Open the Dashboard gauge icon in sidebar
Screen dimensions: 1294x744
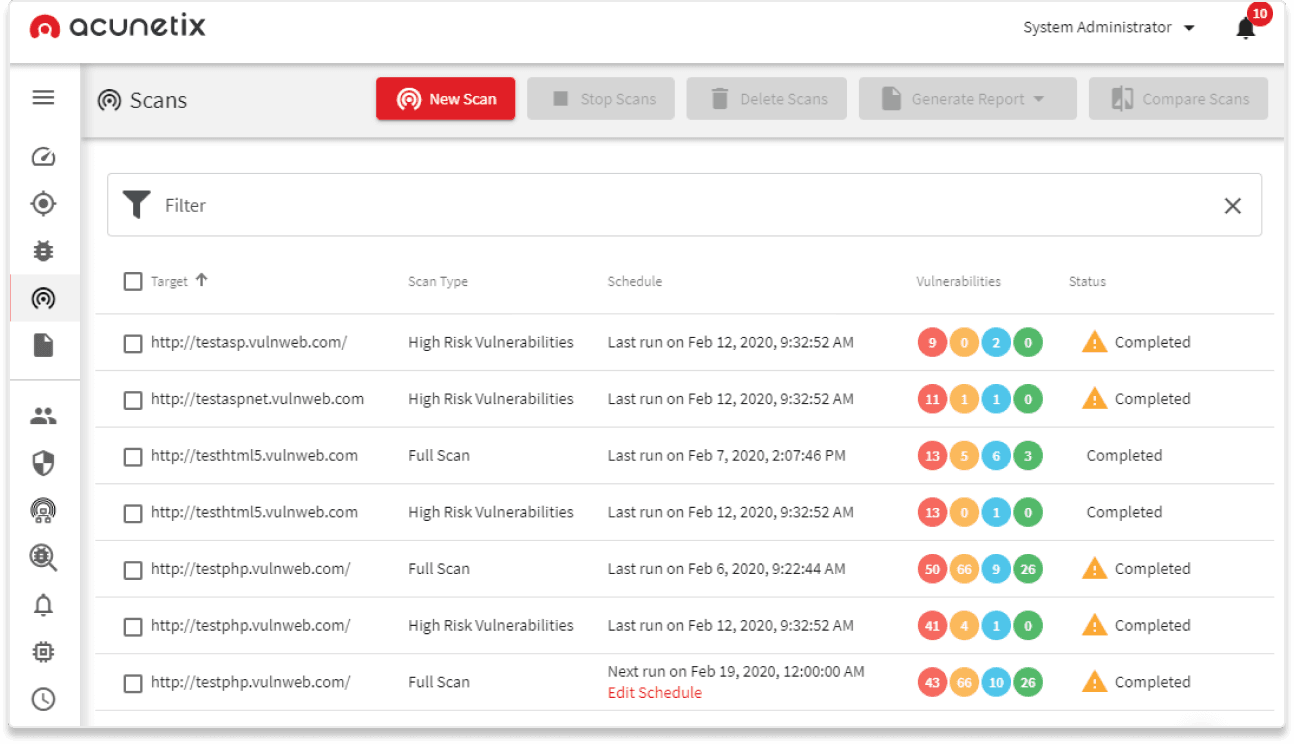click(x=43, y=157)
